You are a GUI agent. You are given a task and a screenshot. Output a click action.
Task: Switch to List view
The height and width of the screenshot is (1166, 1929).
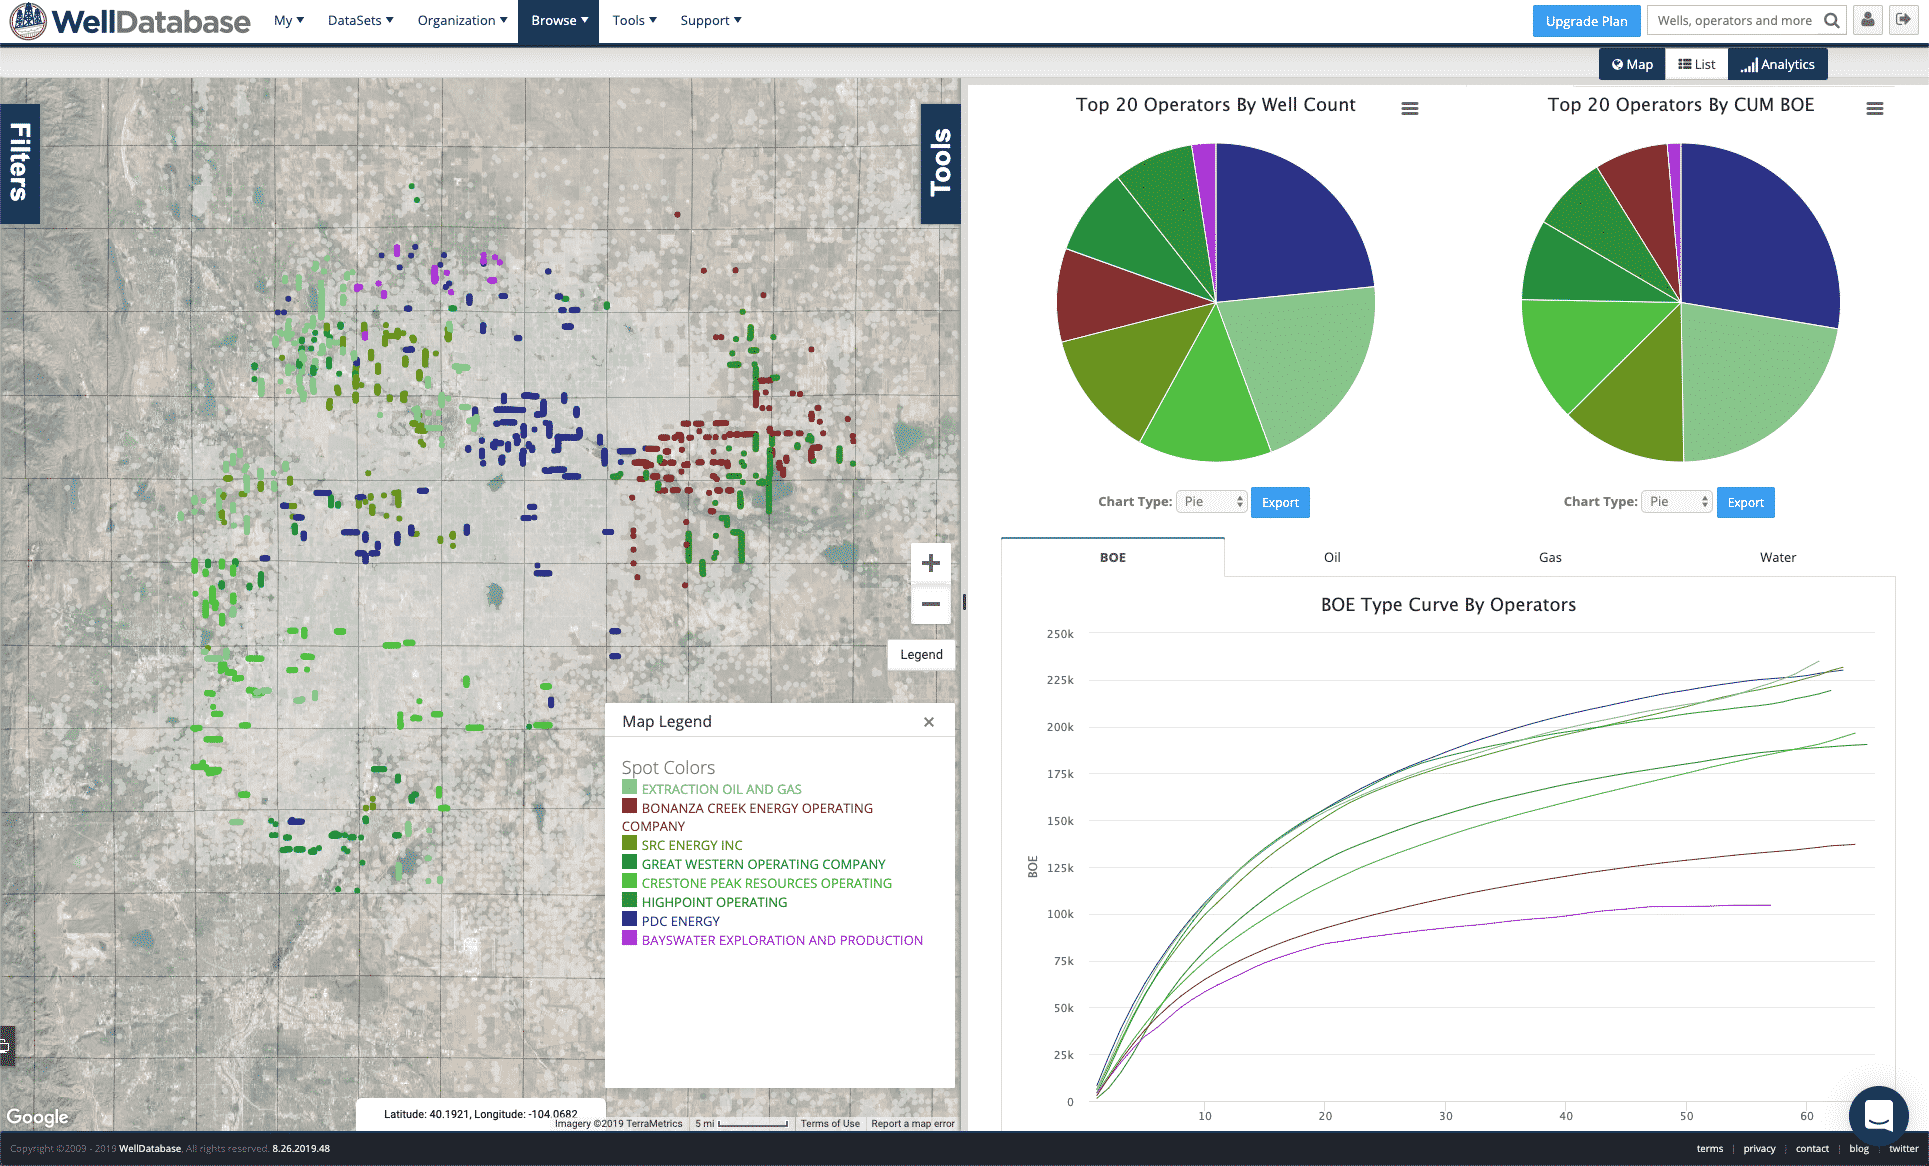tap(1697, 65)
